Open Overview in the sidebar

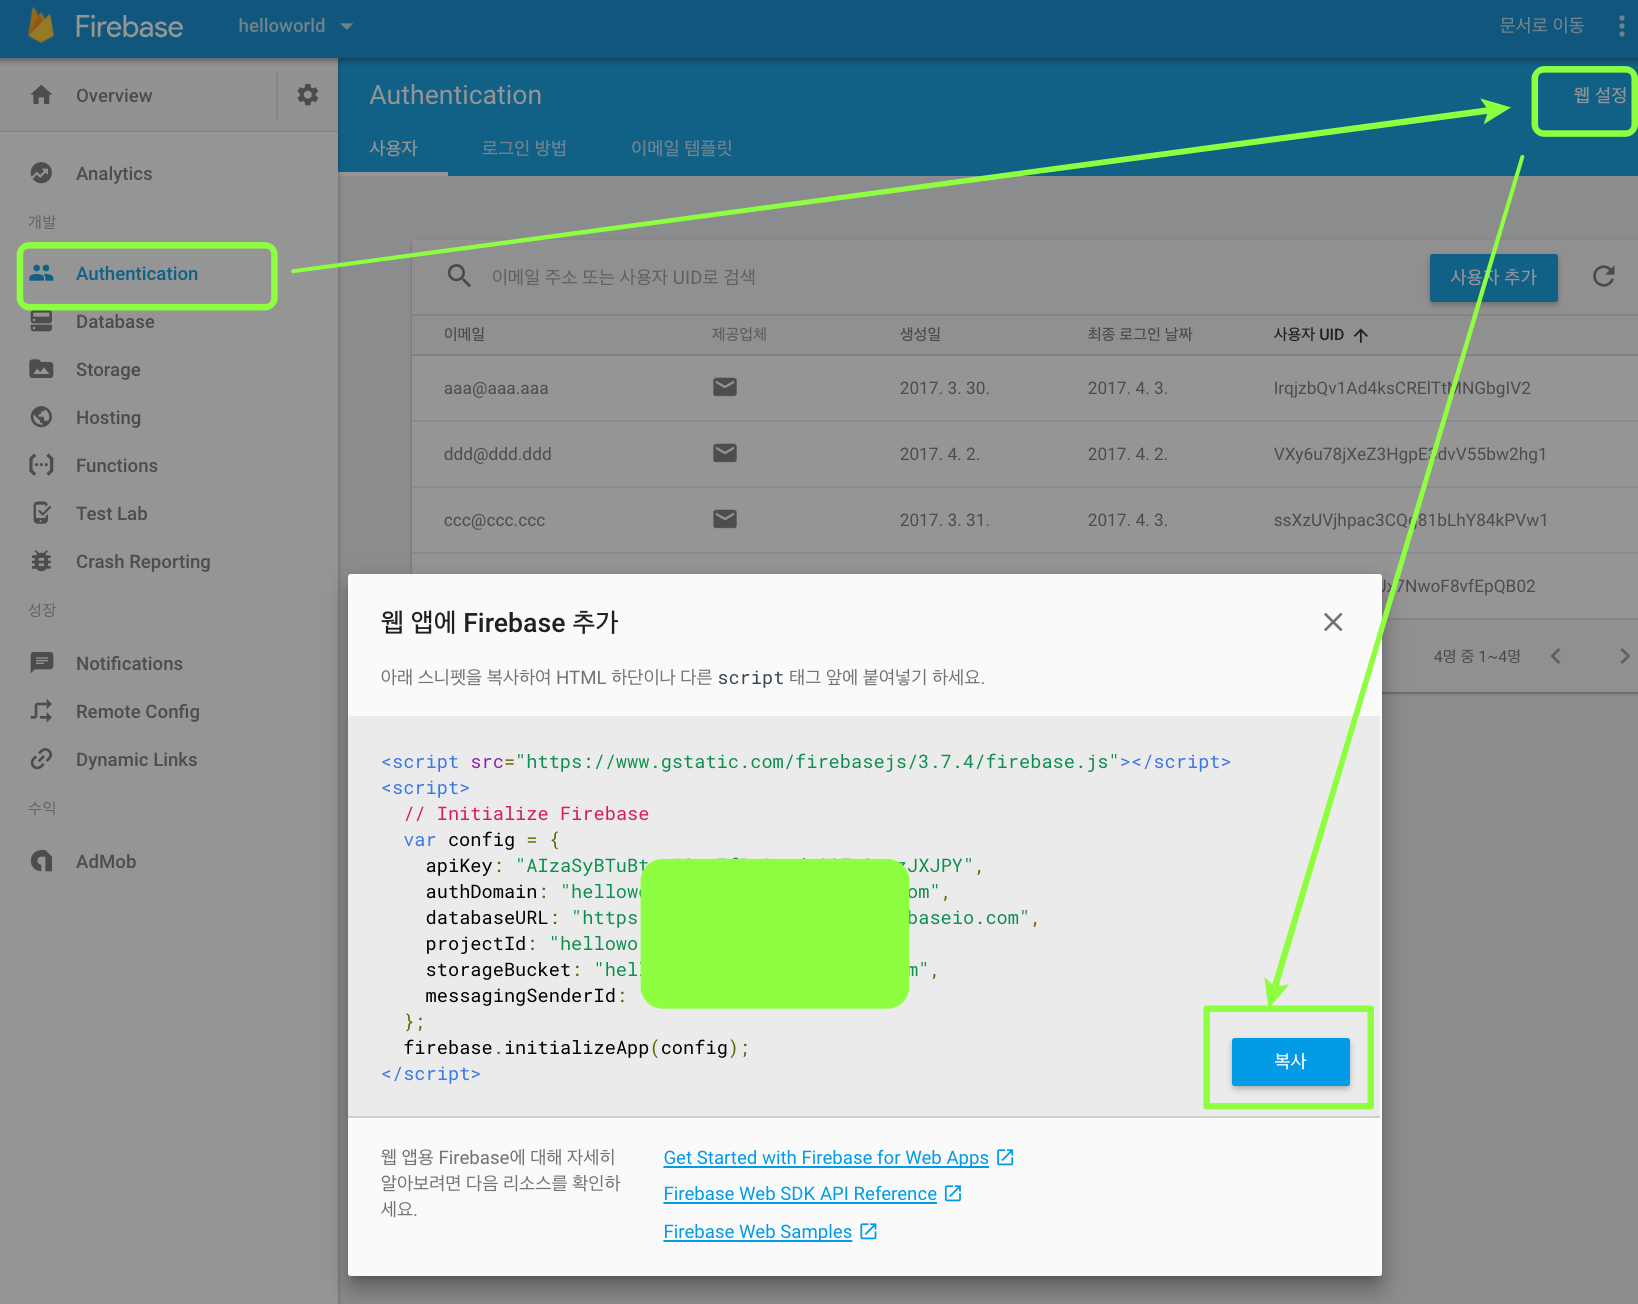114,96
